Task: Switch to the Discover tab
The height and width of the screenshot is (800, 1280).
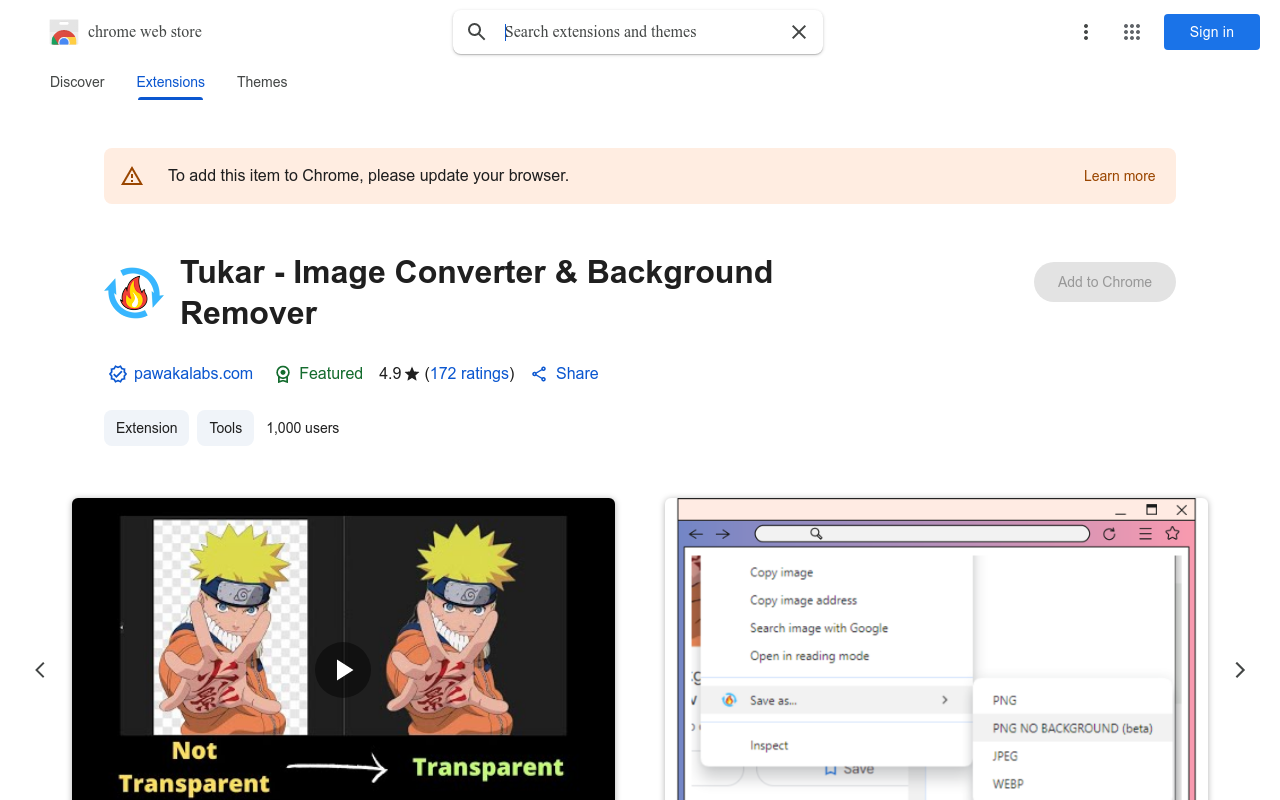Action: [77, 82]
